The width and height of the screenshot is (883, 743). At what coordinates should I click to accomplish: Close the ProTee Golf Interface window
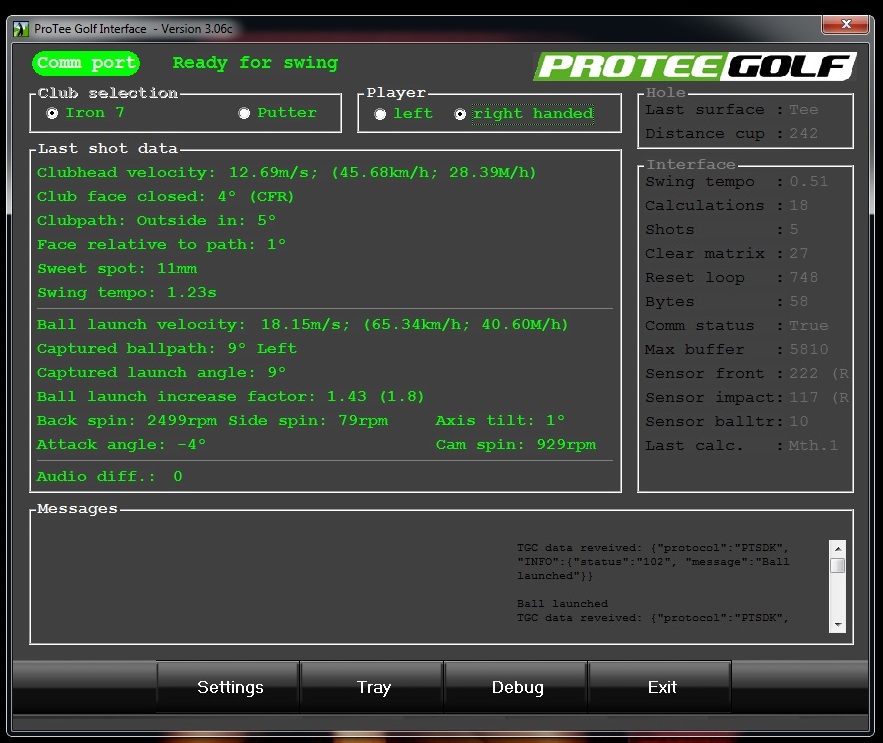pos(846,24)
